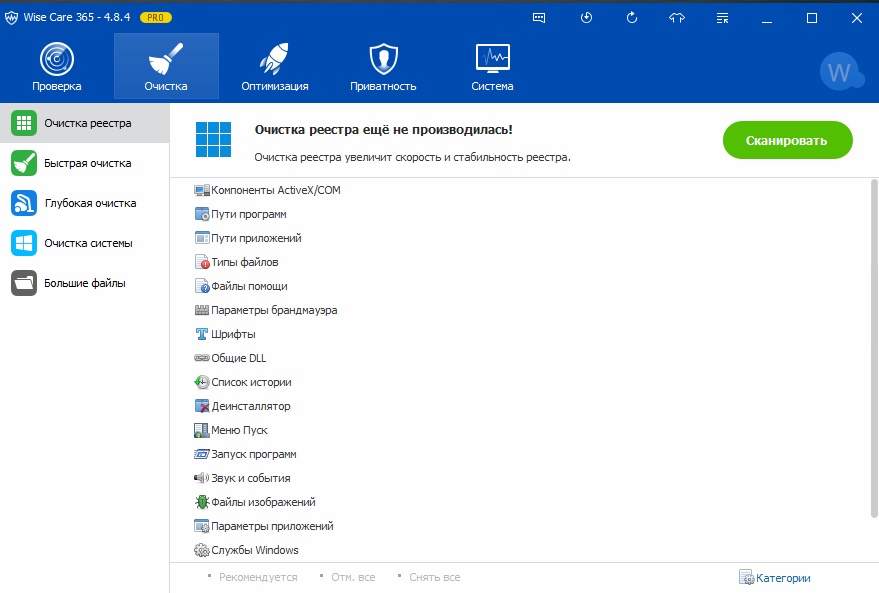Open the main menu list icon
The width and height of the screenshot is (879, 593).
point(722,18)
